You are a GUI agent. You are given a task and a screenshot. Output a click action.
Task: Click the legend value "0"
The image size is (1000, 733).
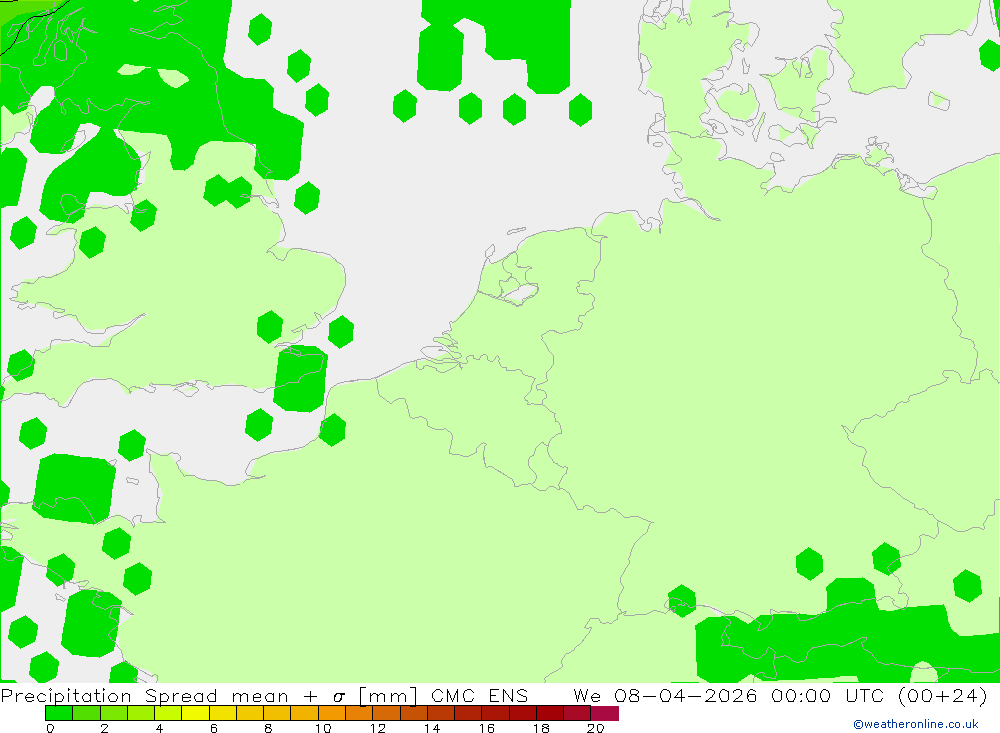50,728
